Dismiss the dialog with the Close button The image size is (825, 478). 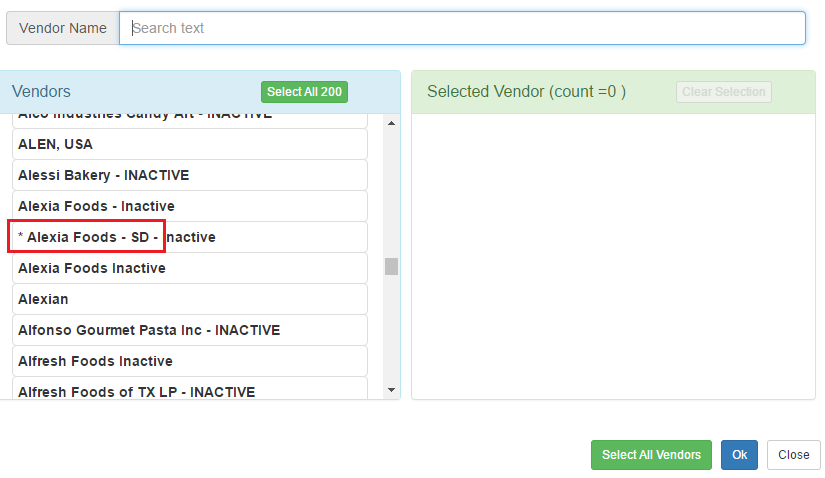pyautogui.click(x=793, y=455)
